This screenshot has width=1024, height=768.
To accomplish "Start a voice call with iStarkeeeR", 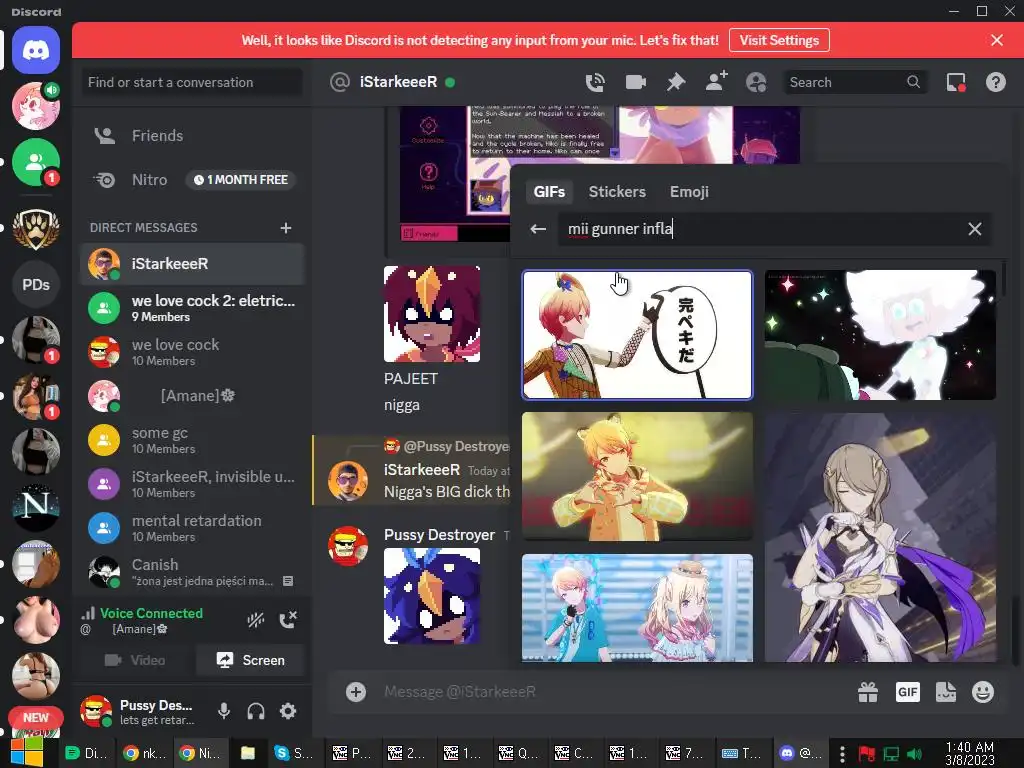I will (595, 82).
